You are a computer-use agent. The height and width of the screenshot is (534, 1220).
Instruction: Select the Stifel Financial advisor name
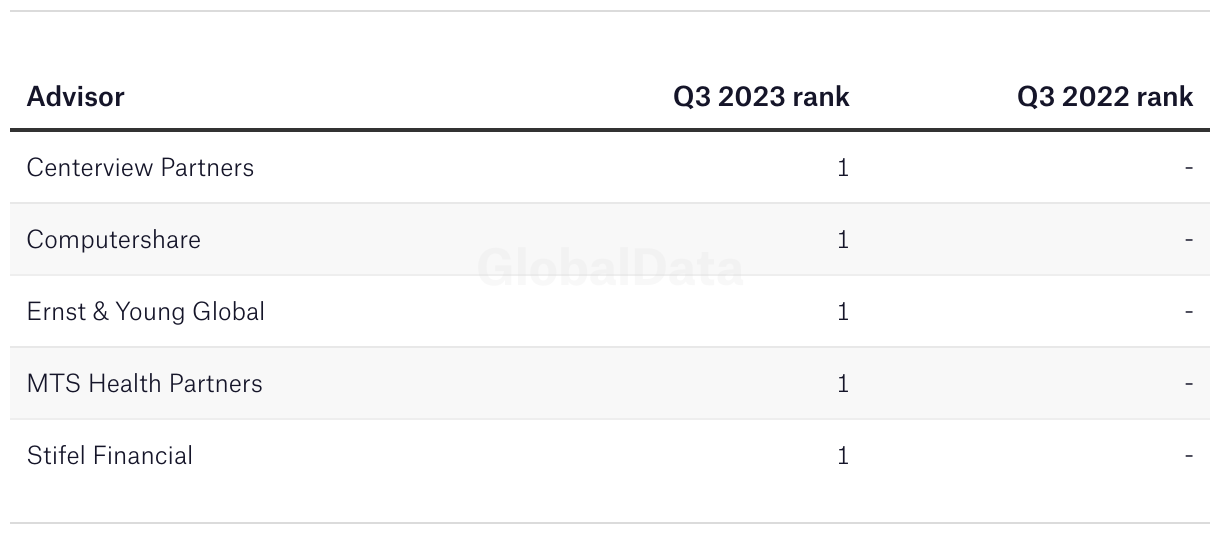[x=109, y=455]
